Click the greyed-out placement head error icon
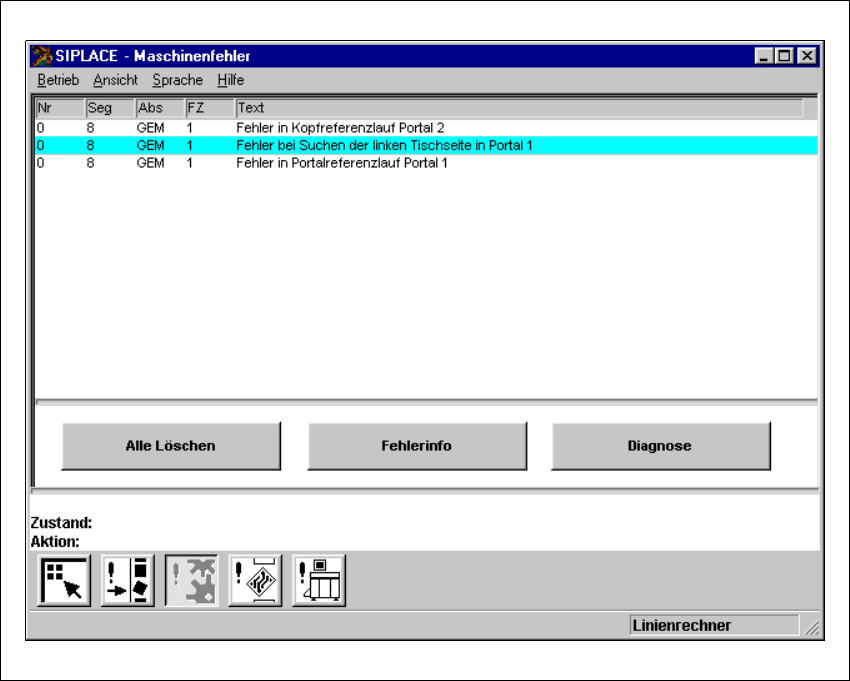Image resolution: width=850 pixels, height=681 pixels. click(192, 581)
